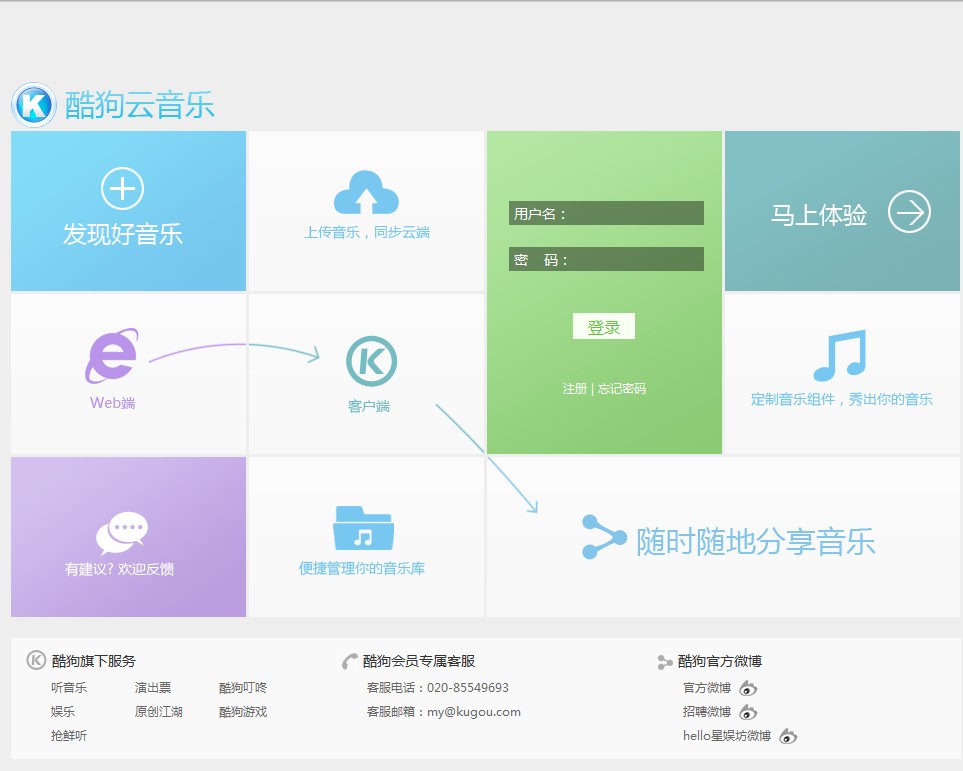Click the 发现好音乐 label
Image resolution: width=963 pixels, height=771 pixels.
(123, 234)
